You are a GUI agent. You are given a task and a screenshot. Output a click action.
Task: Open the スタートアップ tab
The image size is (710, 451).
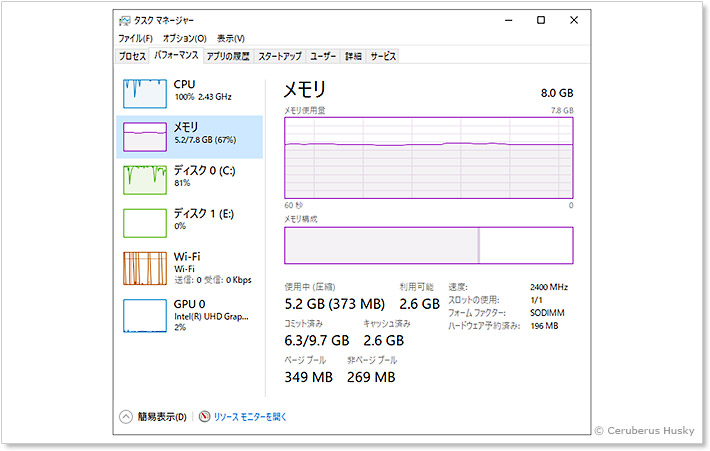coord(280,56)
